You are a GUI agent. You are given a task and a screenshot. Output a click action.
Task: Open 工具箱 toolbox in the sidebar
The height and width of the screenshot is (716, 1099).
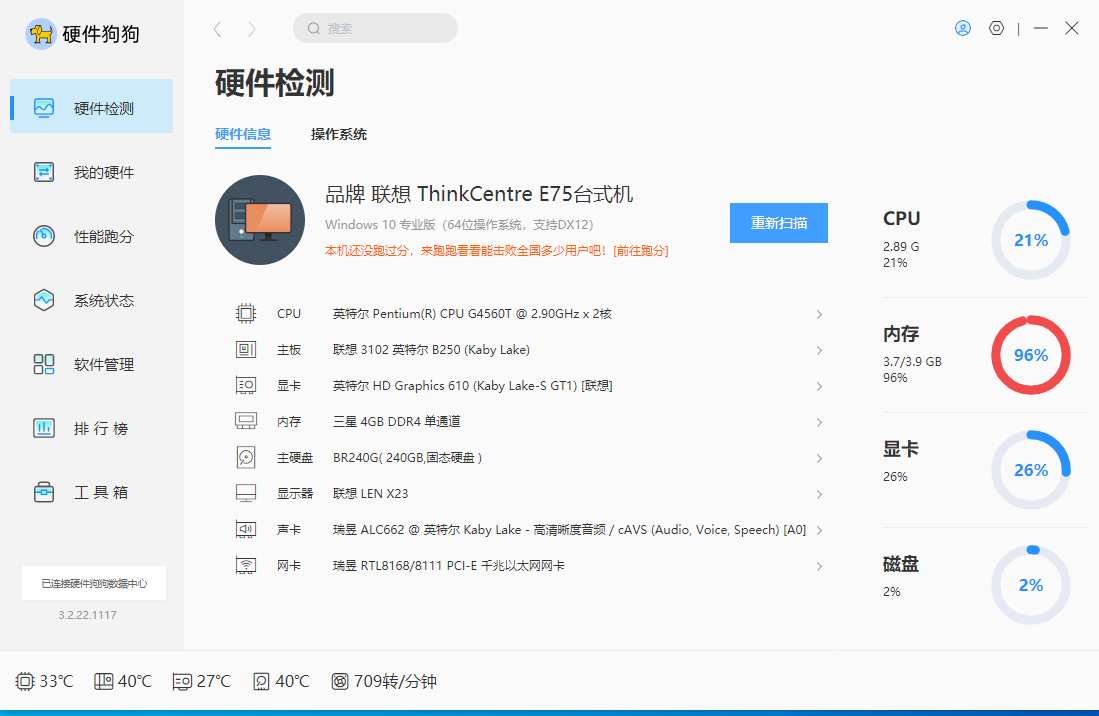(x=91, y=493)
